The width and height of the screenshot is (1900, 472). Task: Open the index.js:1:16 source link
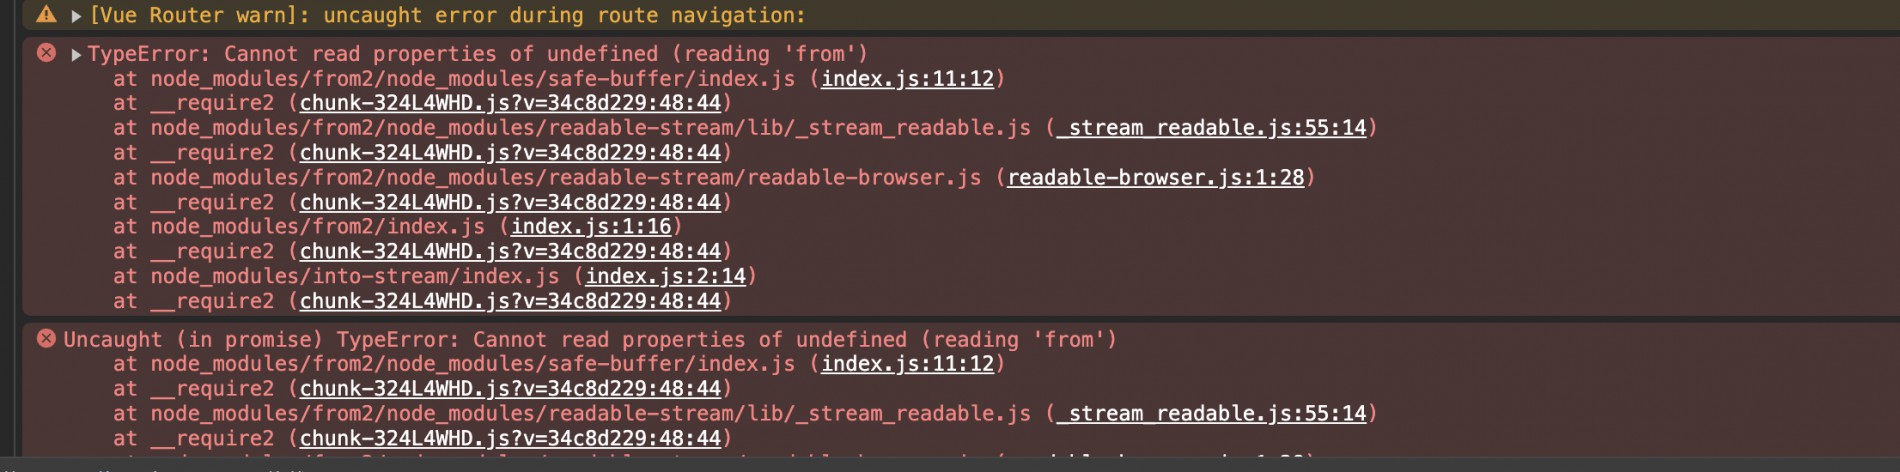591,227
